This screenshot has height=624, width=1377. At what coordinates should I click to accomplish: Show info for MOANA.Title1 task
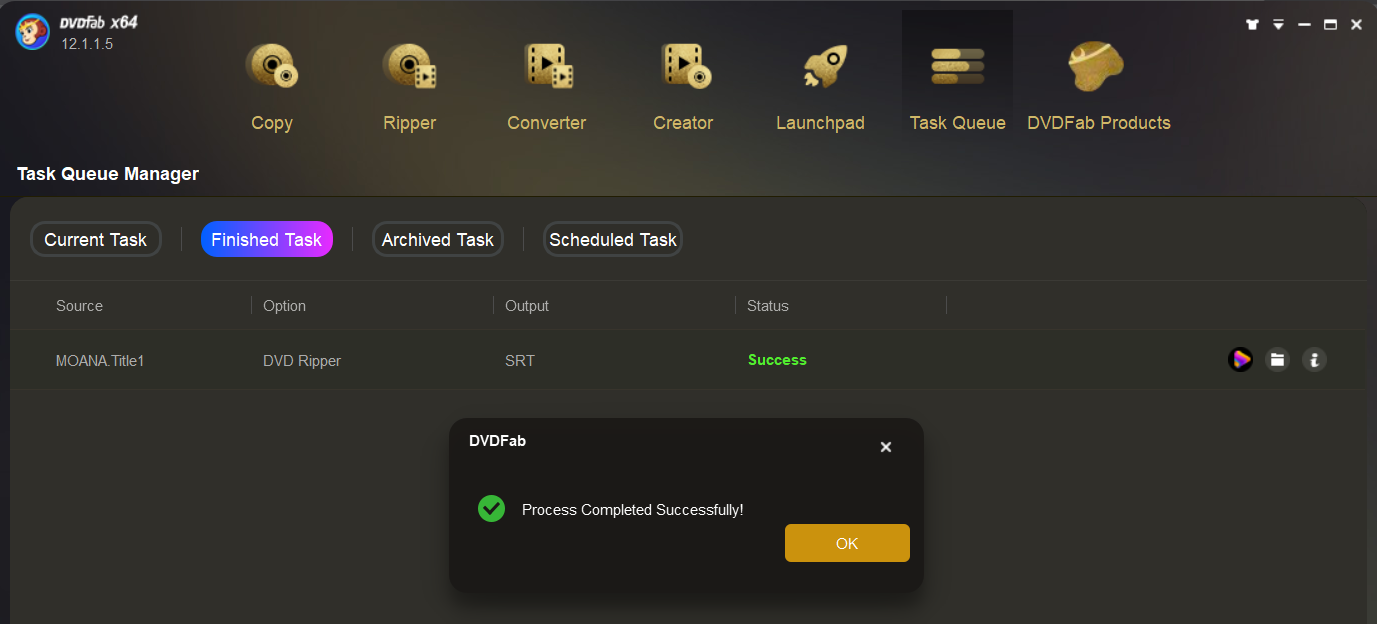[1314, 359]
